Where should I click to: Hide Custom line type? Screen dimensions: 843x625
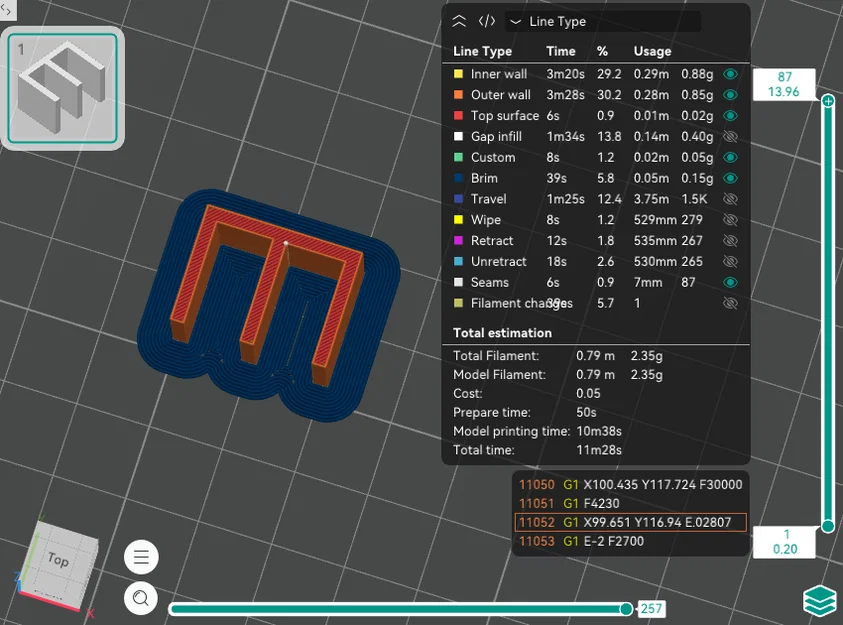[730, 157]
